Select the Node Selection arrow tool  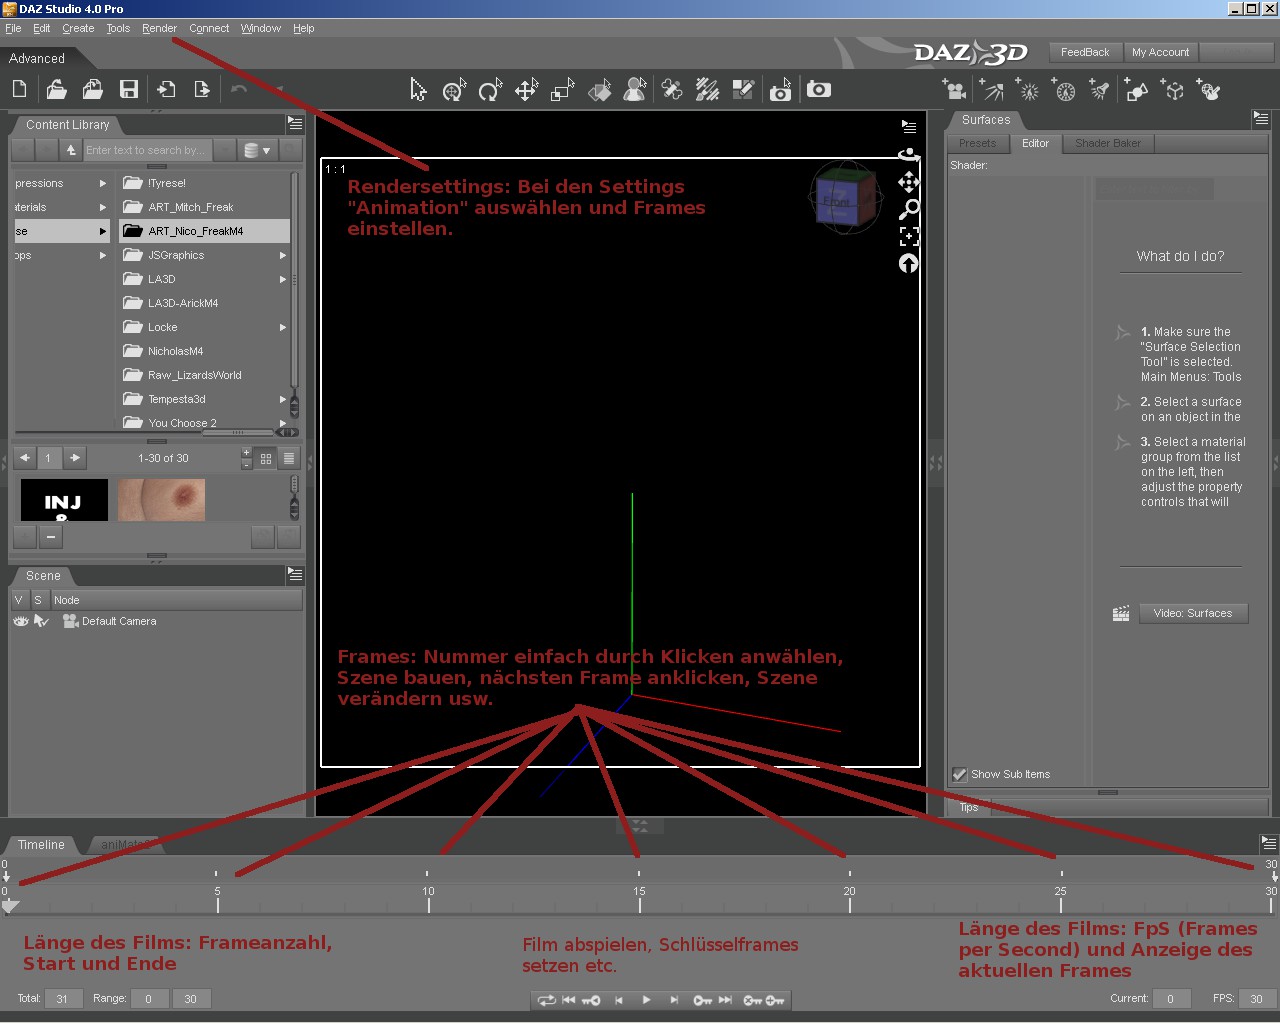coord(418,91)
